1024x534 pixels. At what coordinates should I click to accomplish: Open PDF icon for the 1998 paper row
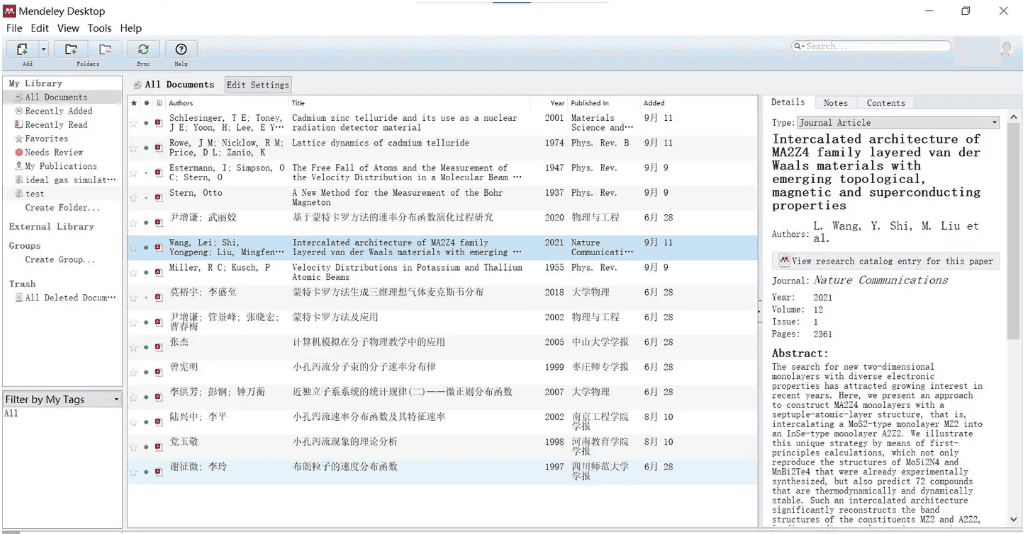pos(159,447)
